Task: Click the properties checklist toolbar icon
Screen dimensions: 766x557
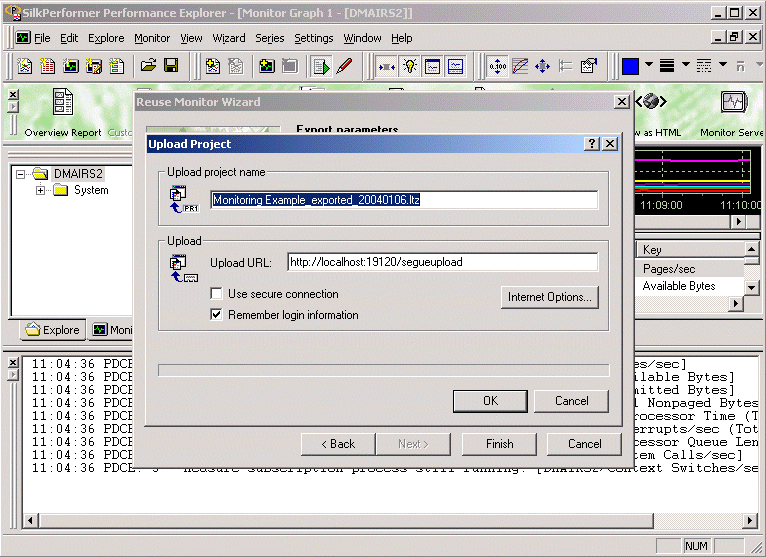Action: 588,66
